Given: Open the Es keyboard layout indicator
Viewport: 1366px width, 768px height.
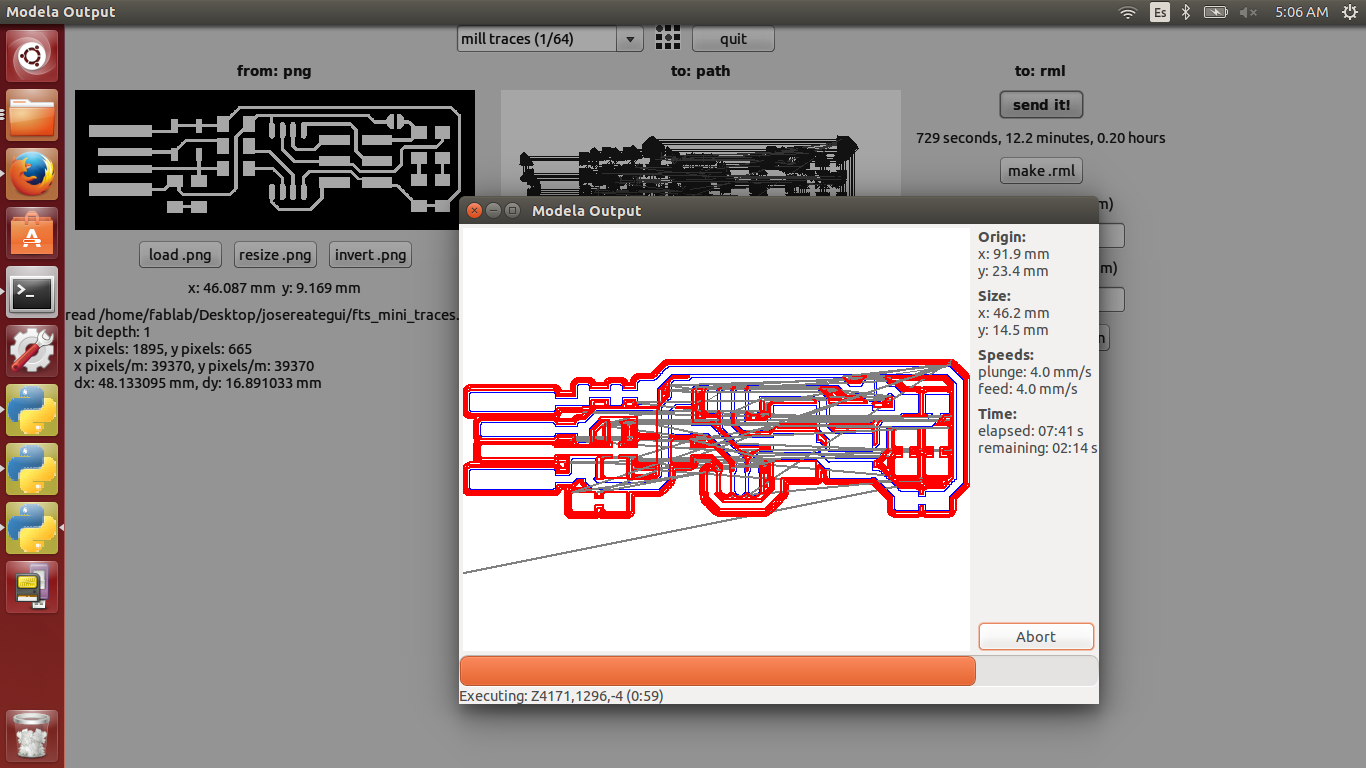Looking at the screenshot, I should click(x=1160, y=12).
